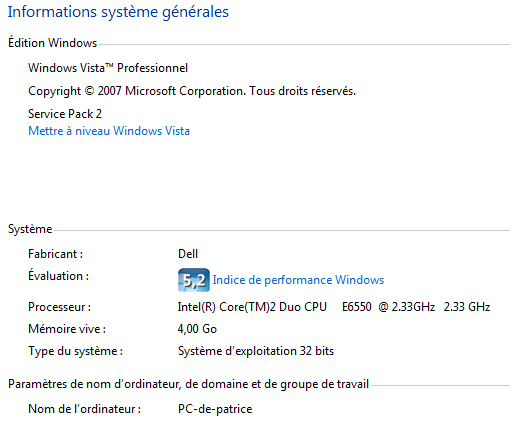Click the 5,2 performance score badge
The height and width of the screenshot is (425, 510).
pos(194,280)
